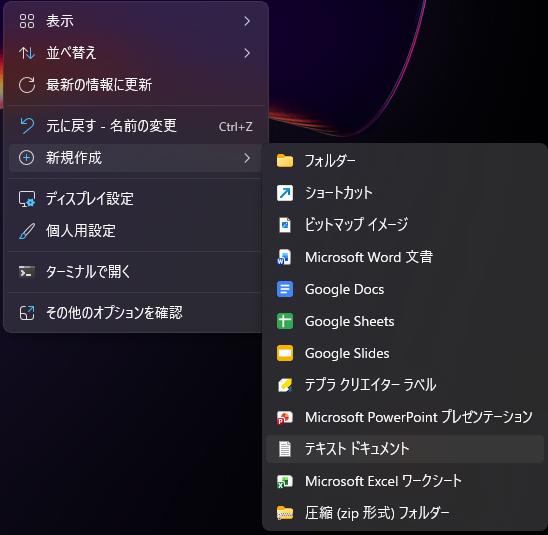
Task: Expand the 並べ替え submenu chevron
Action: click(247, 53)
